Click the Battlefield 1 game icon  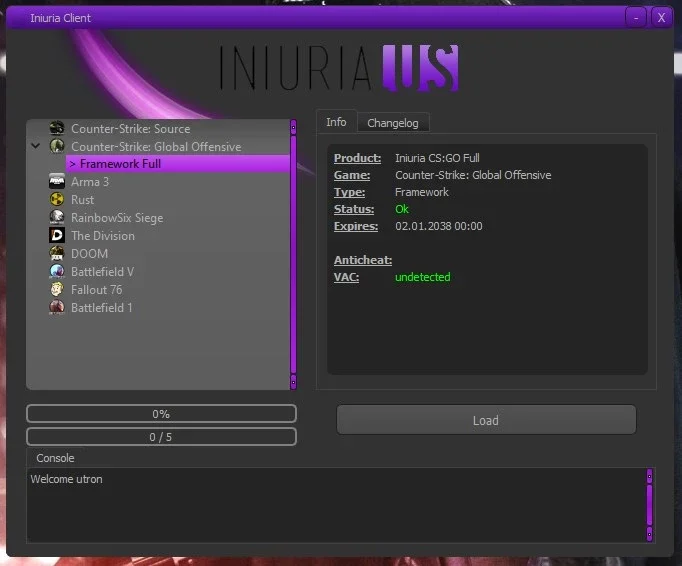(57, 307)
